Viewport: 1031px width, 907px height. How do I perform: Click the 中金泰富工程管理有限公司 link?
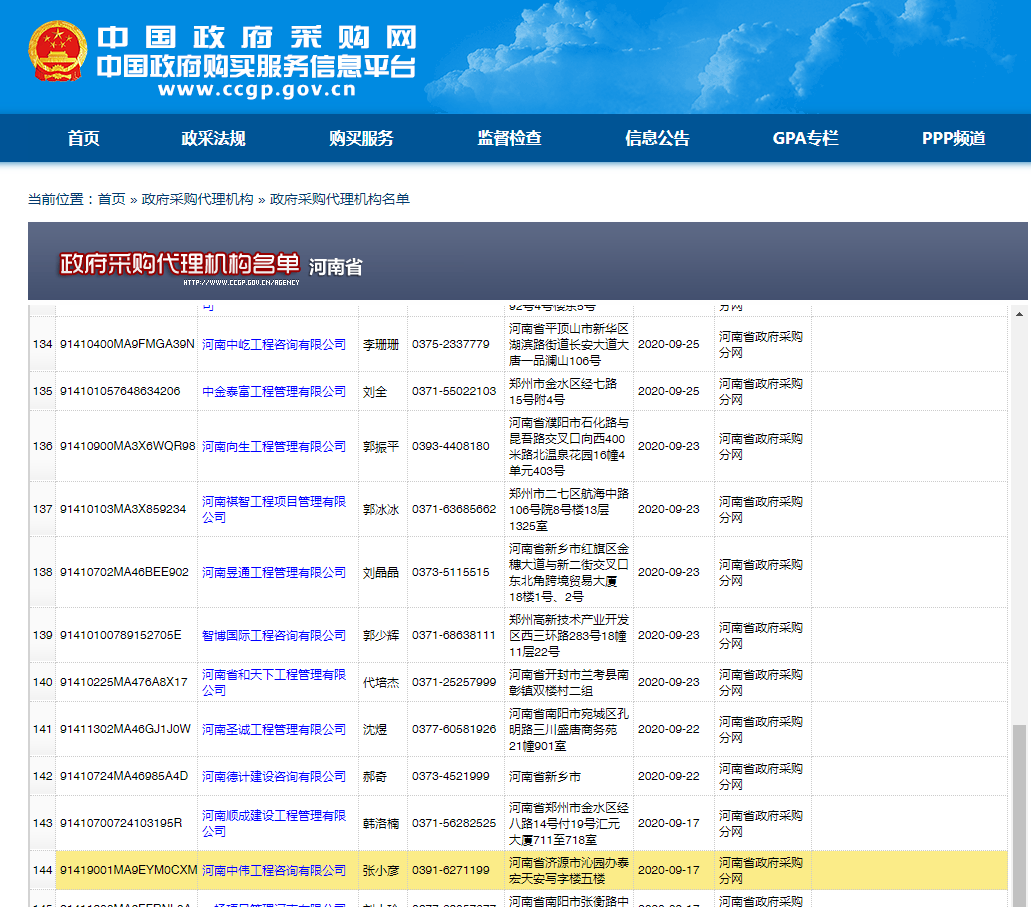tap(274, 392)
